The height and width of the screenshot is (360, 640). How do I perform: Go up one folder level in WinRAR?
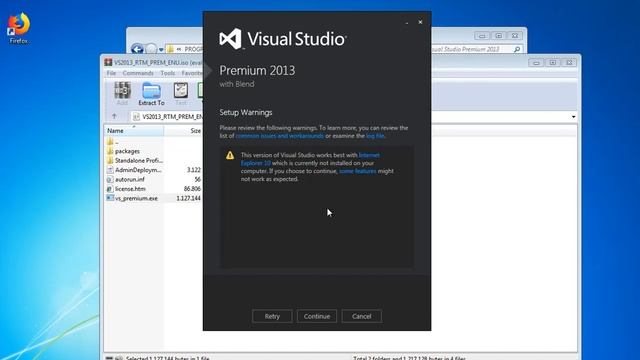pyautogui.click(x=114, y=116)
